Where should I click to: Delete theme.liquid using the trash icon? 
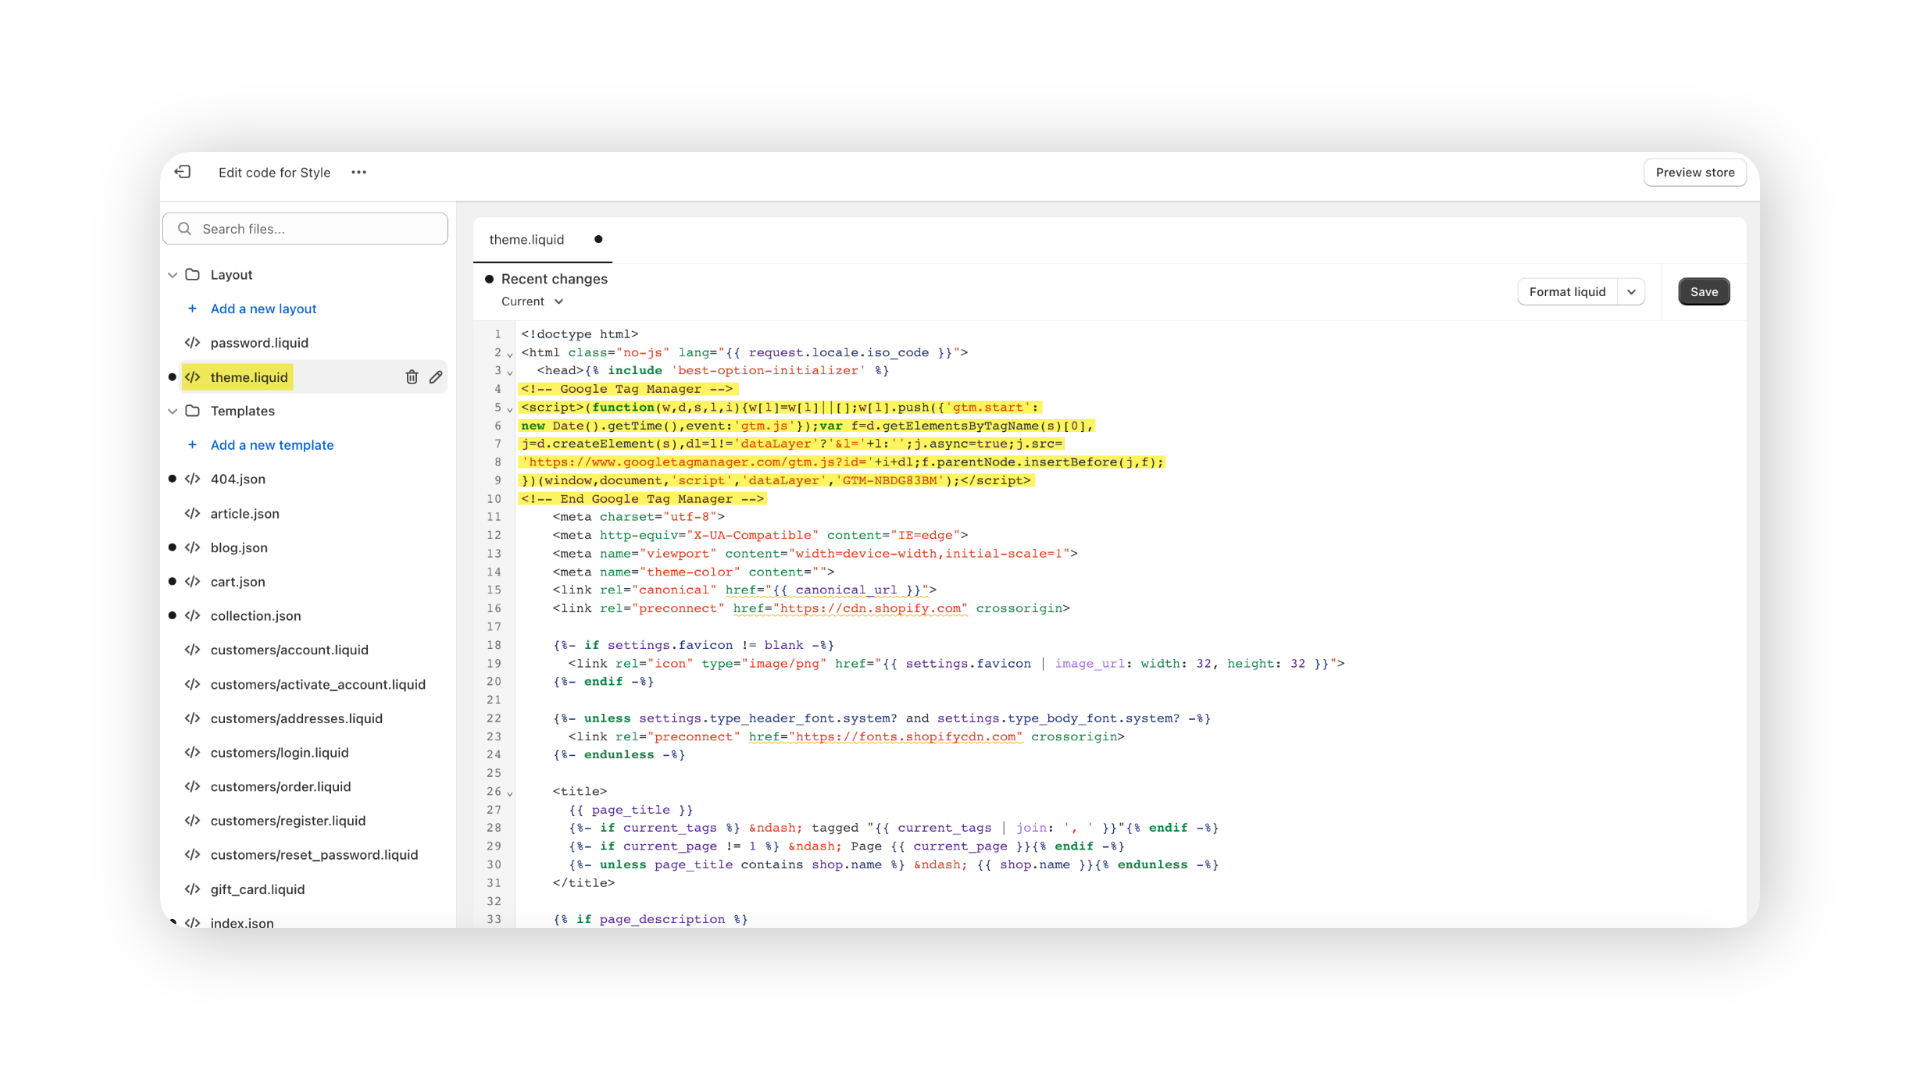(411, 377)
